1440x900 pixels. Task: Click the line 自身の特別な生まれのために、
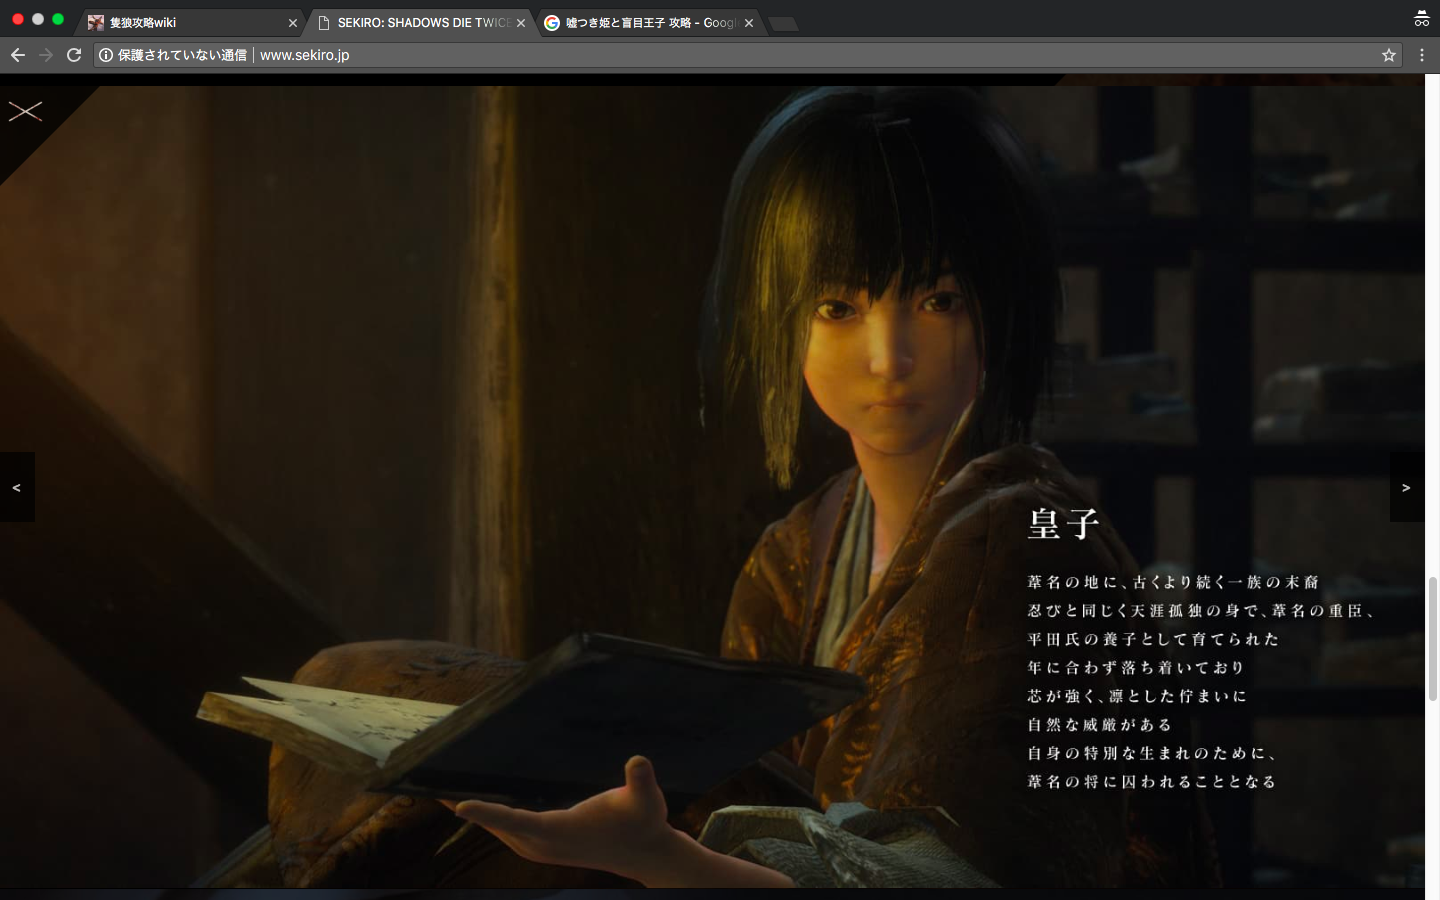click(x=1152, y=753)
